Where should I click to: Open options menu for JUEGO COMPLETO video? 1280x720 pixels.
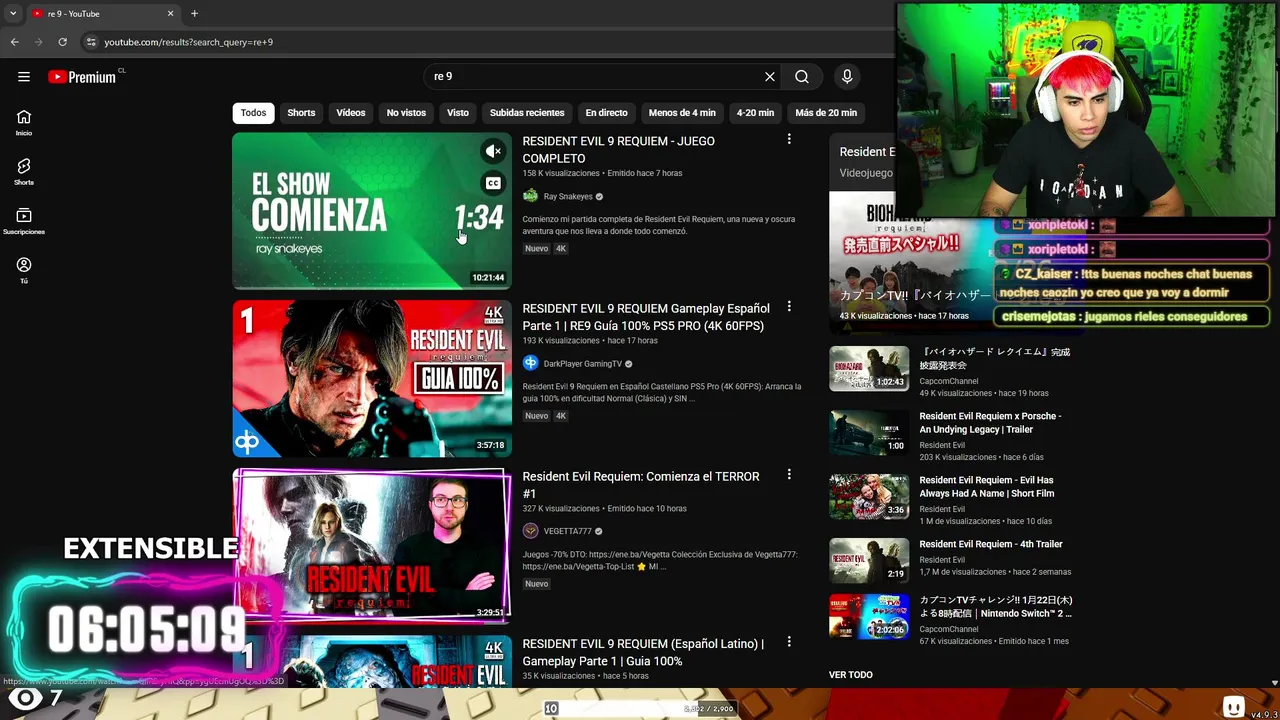pyautogui.click(x=789, y=140)
